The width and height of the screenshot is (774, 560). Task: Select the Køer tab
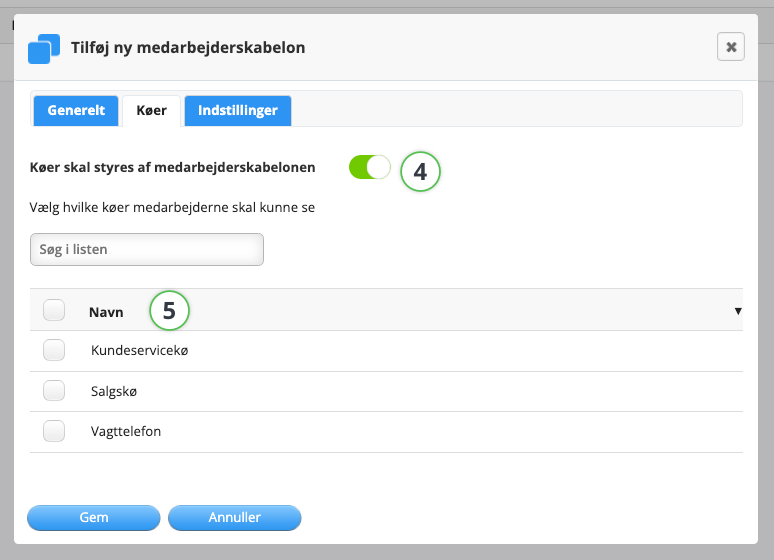point(152,110)
